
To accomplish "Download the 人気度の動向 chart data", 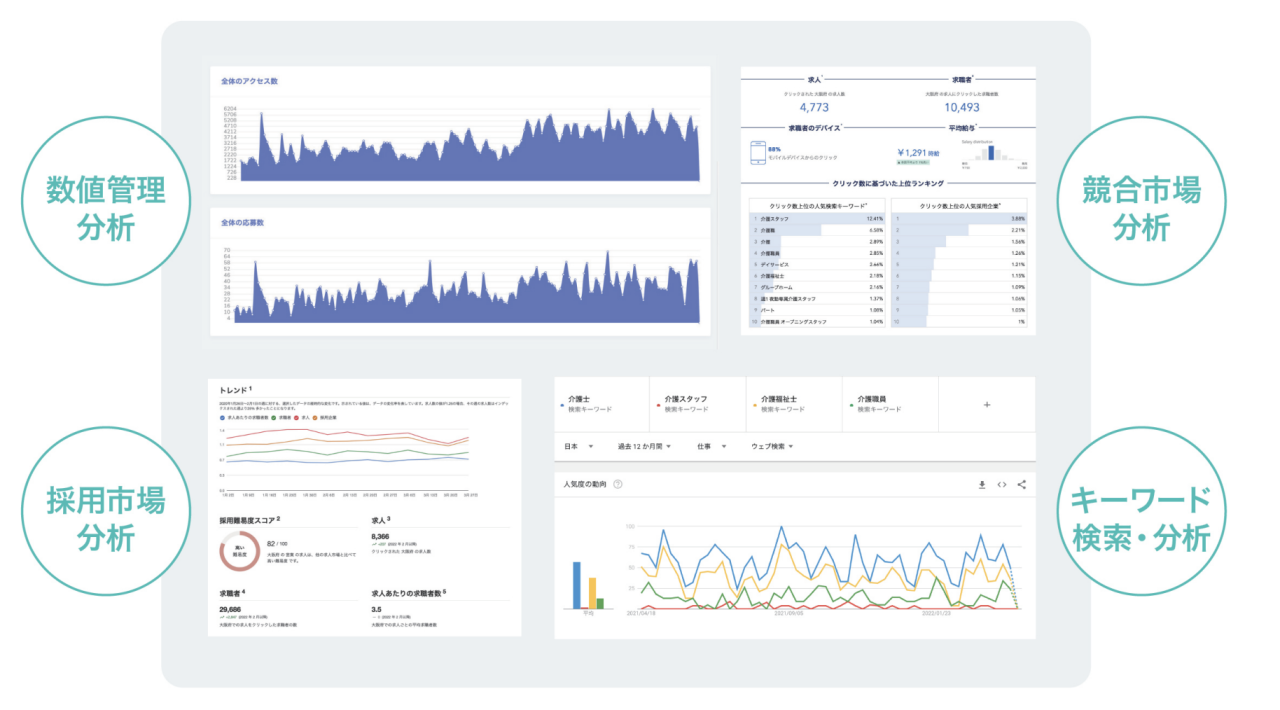I will (x=981, y=485).
